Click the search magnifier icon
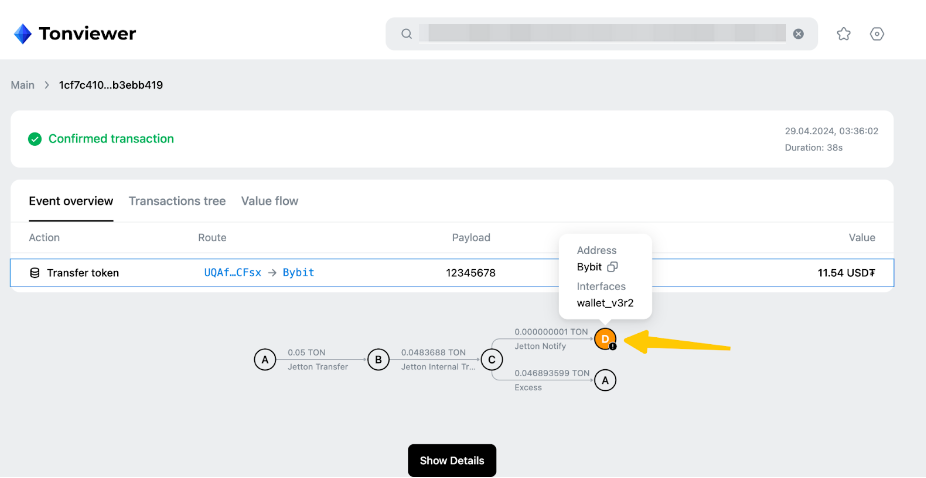The width and height of the screenshot is (926, 478). coord(407,34)
